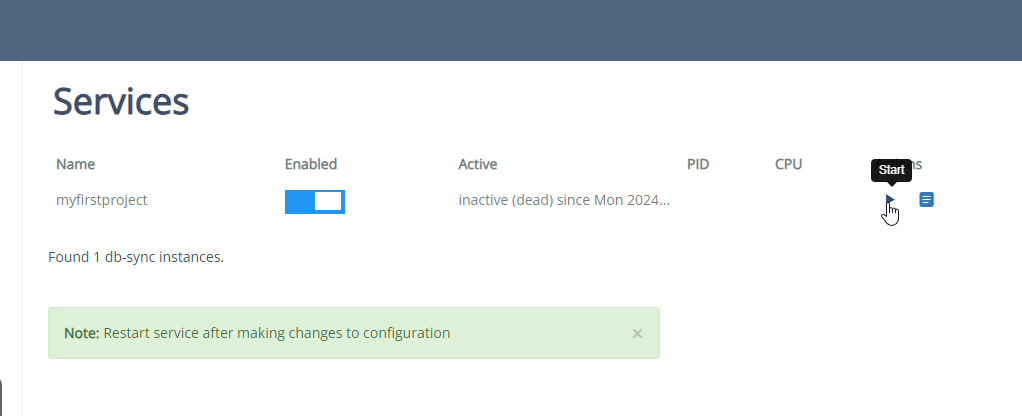Click the Name column header
Viewport: 1022px width, 416px height.
(x=76, y=164)
